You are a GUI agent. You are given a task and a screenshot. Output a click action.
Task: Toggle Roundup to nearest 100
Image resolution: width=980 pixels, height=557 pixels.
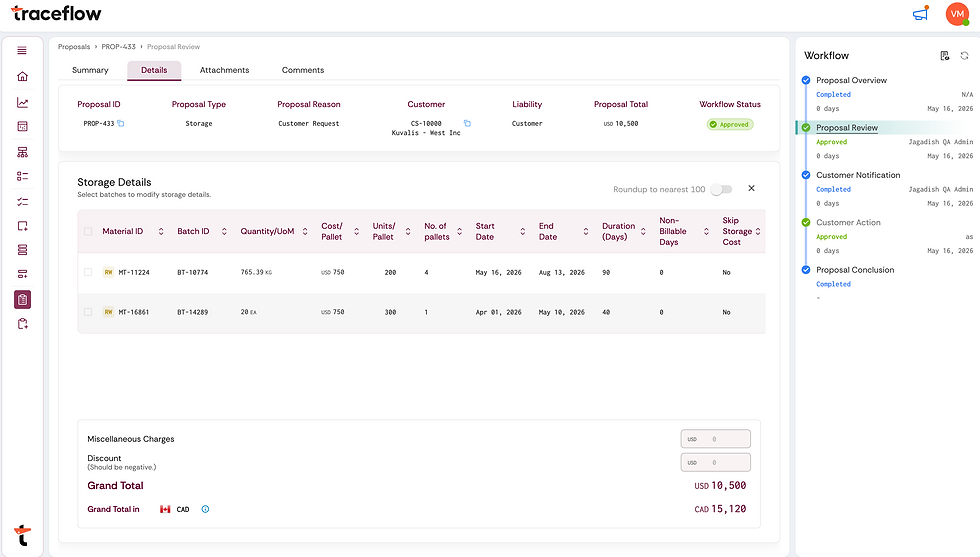tap(722, 189)
